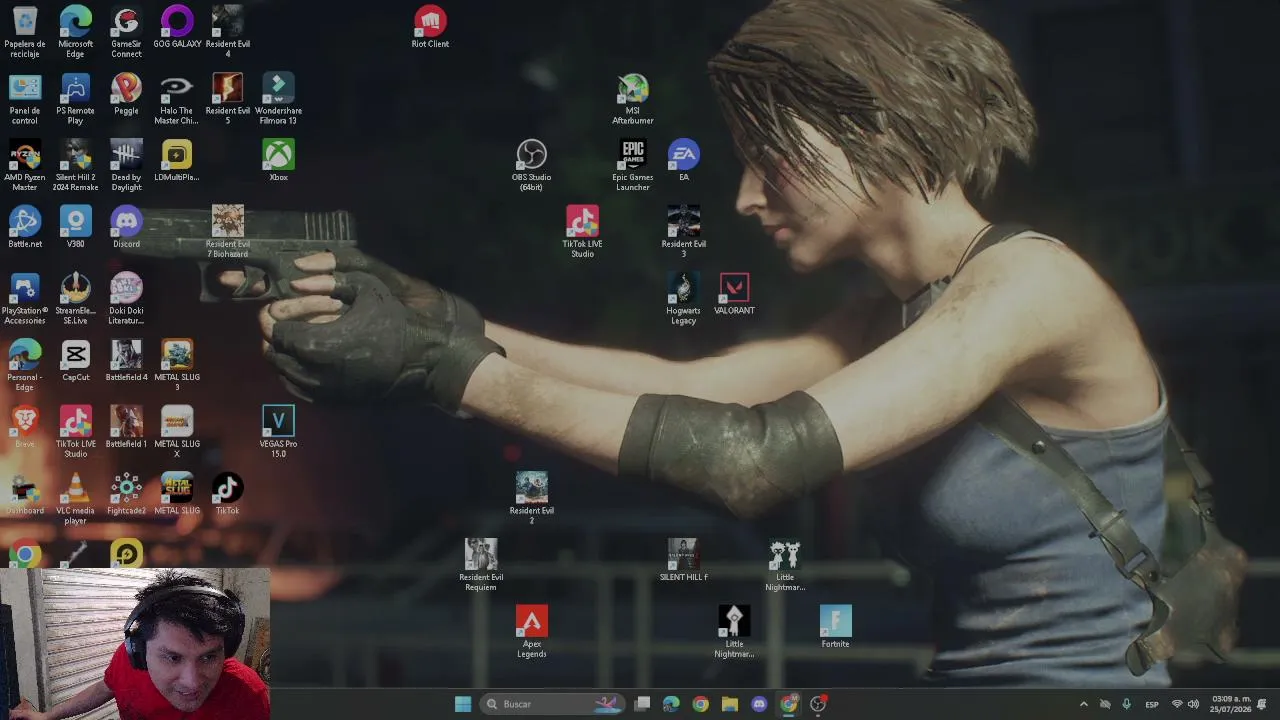1280x720 pixels.
Task: Open the VEGAS Pro 15.0 icon
Action: (278, 432)
